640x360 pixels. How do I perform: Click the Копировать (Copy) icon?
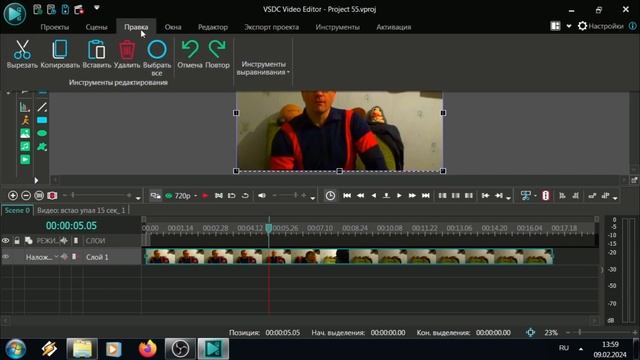pyautogui.click(x=60, y=50)
